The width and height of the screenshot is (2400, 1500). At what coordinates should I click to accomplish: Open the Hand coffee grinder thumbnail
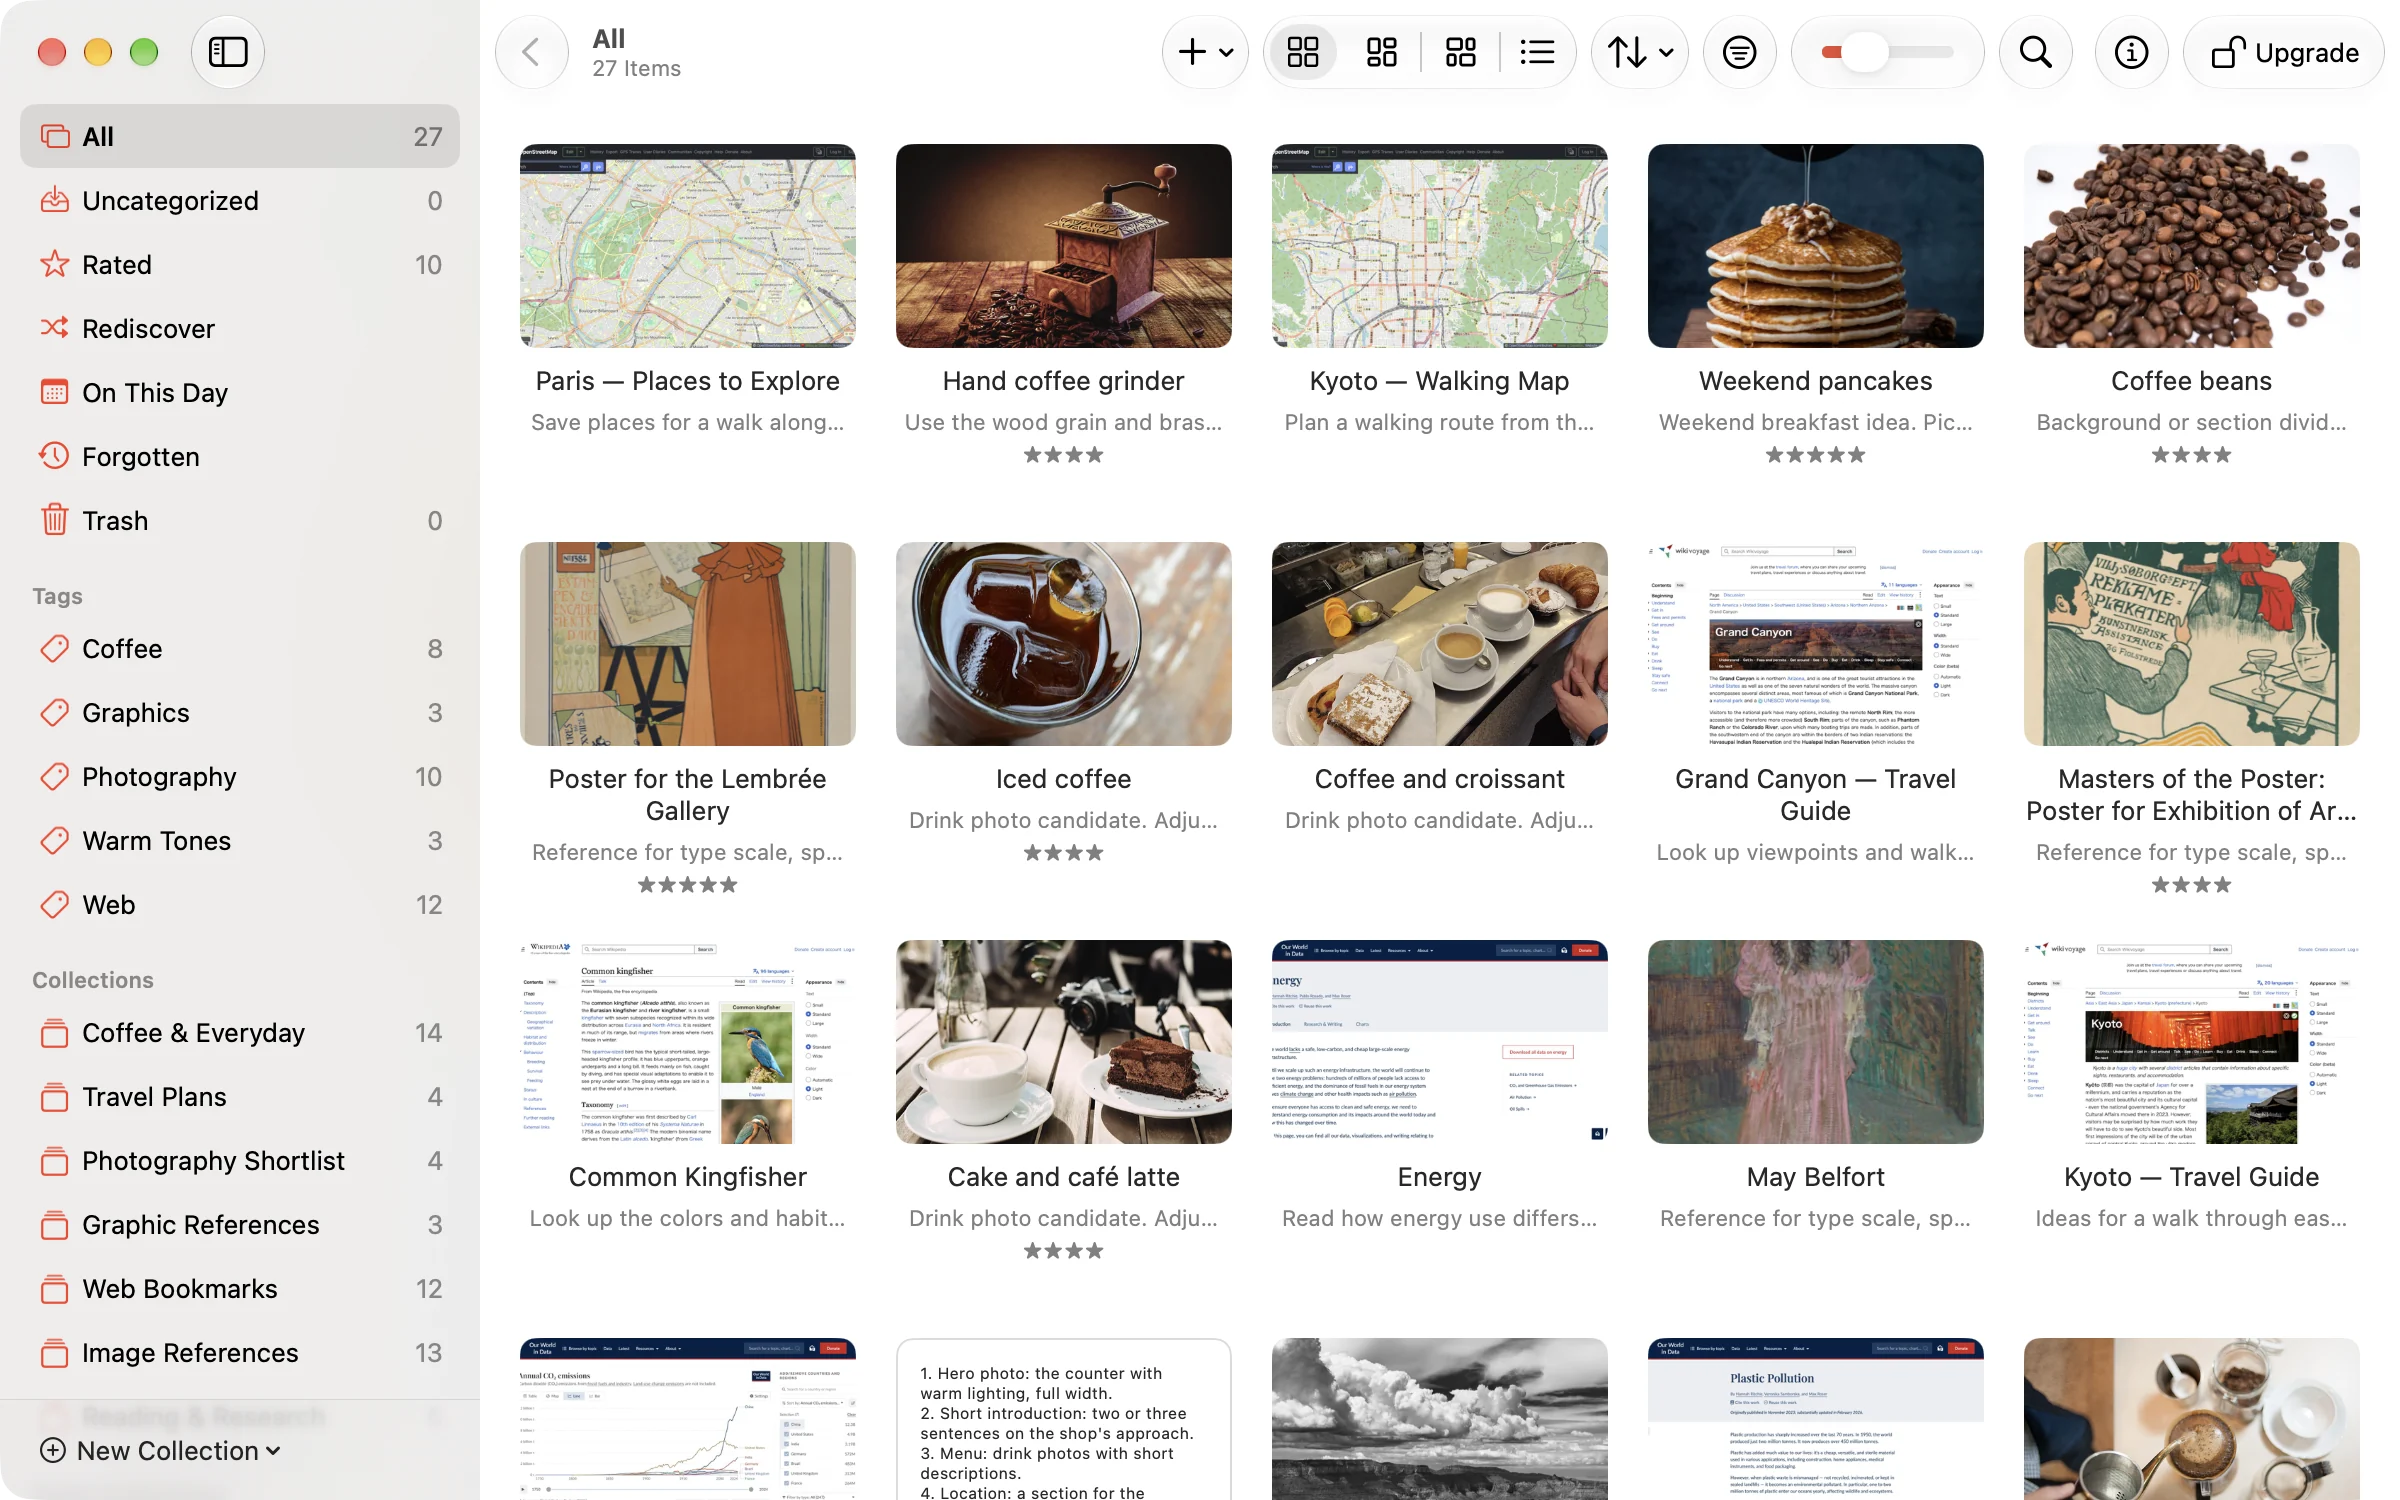tap(1064, 246)
